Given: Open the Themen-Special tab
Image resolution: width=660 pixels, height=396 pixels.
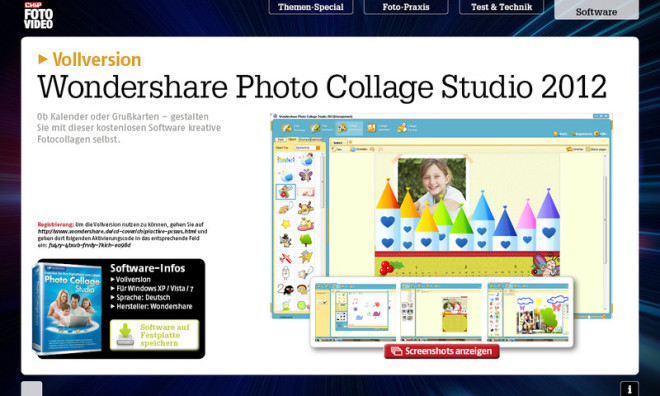Looking at the screenshot, I should [311, 7].
